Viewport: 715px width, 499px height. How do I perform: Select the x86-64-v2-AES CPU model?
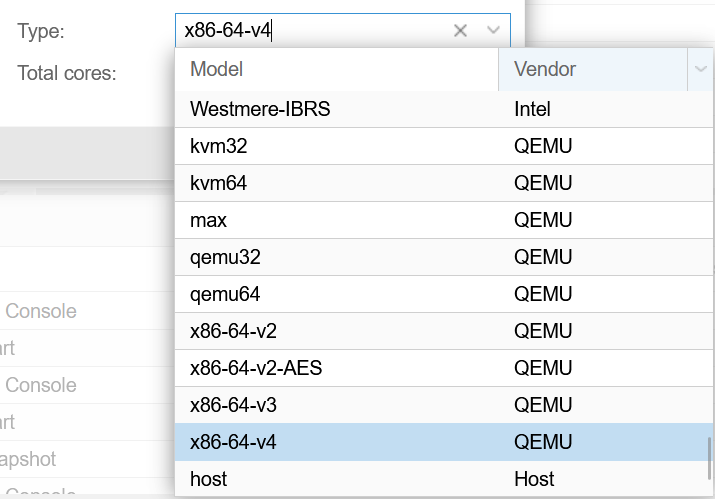tap(444, 368)
